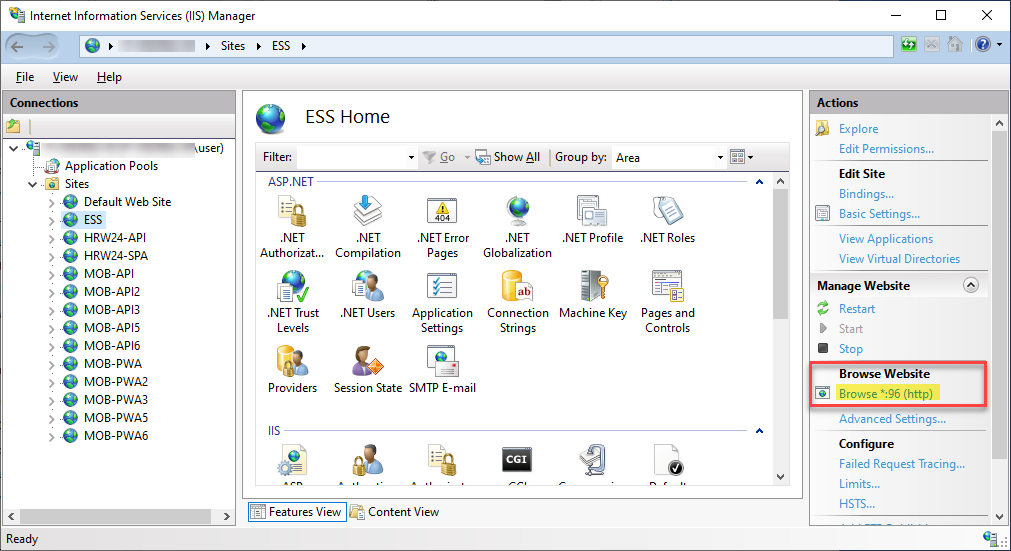Open Advanced Settings link
Screen dimensions: 1011x551
pyautogui.click(x=892, y=419)
